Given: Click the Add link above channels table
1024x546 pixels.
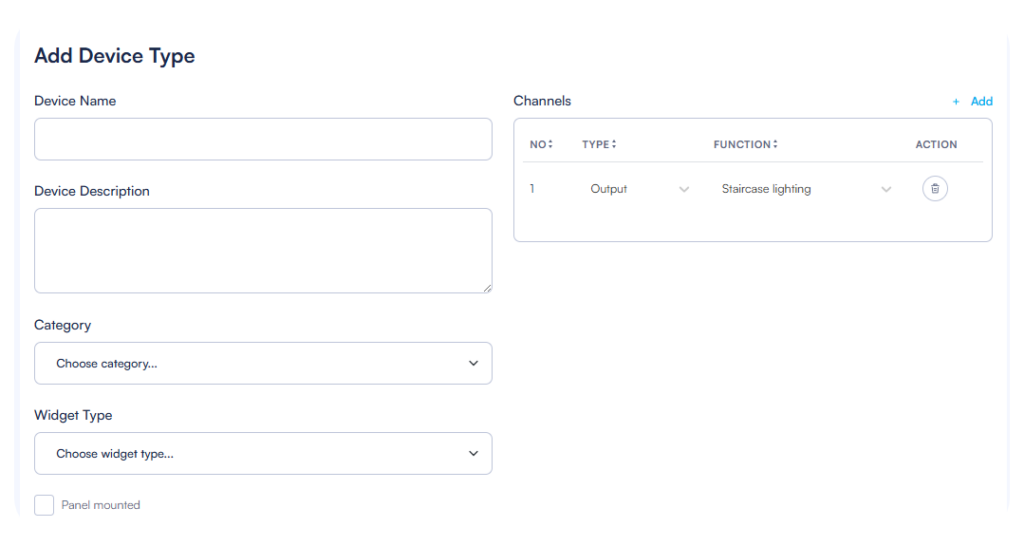Looking at the screenshot, I should (x=981, y=102).
